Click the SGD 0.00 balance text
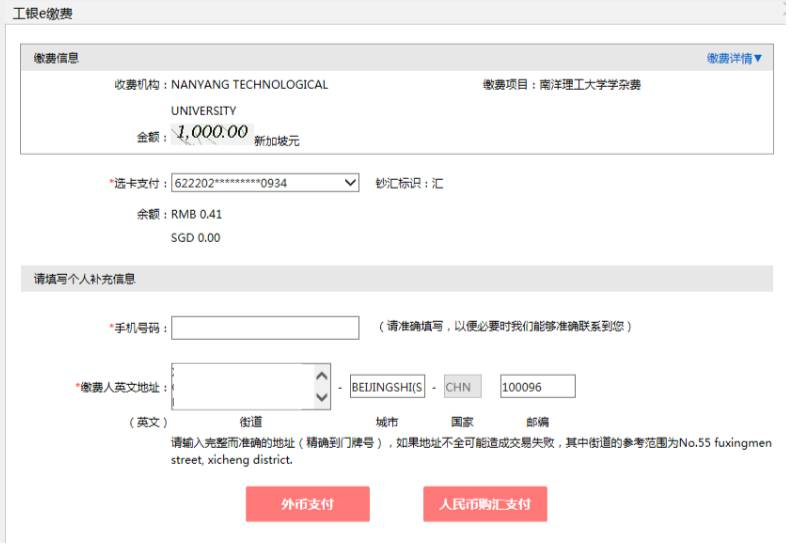 tap(196, 238)
